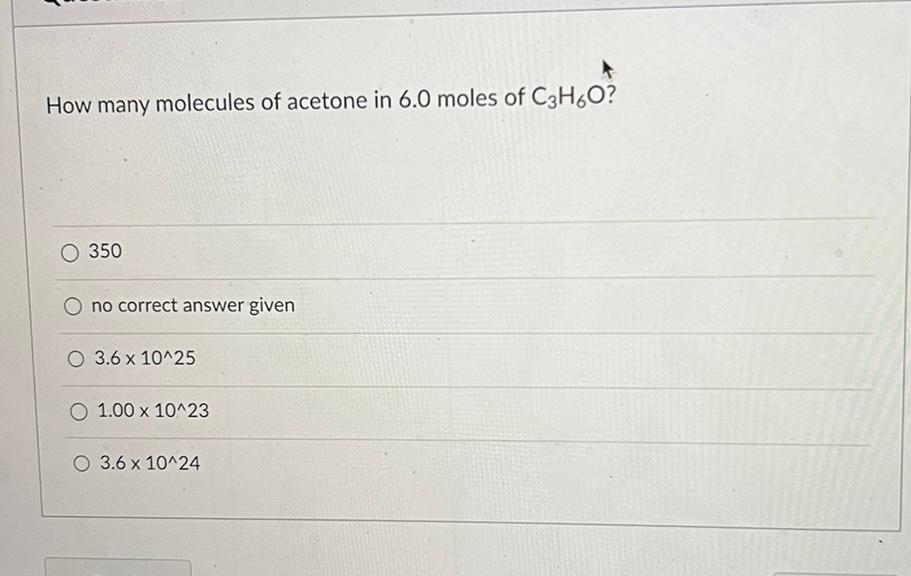Click the divider line above the 350 option
The height and width of the screenshot is (576, 911).
pos(460,224)
